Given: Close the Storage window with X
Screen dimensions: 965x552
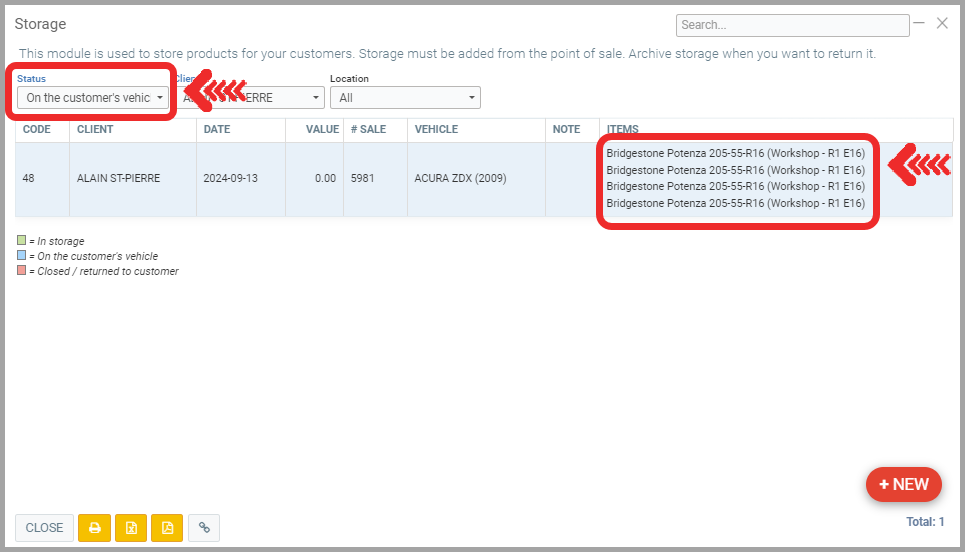Looking at the screenshot, I should pos(942,23).
